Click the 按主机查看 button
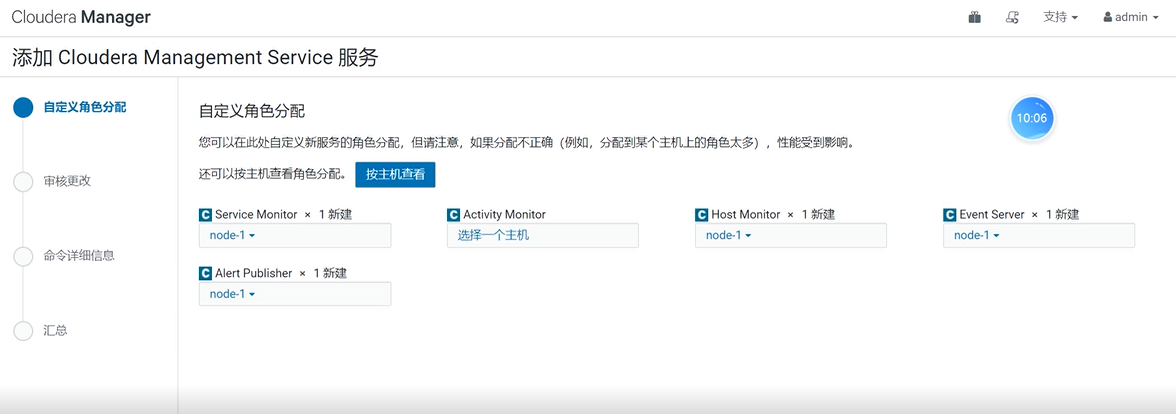The image size is (1176, 414). tap(395, 174)
